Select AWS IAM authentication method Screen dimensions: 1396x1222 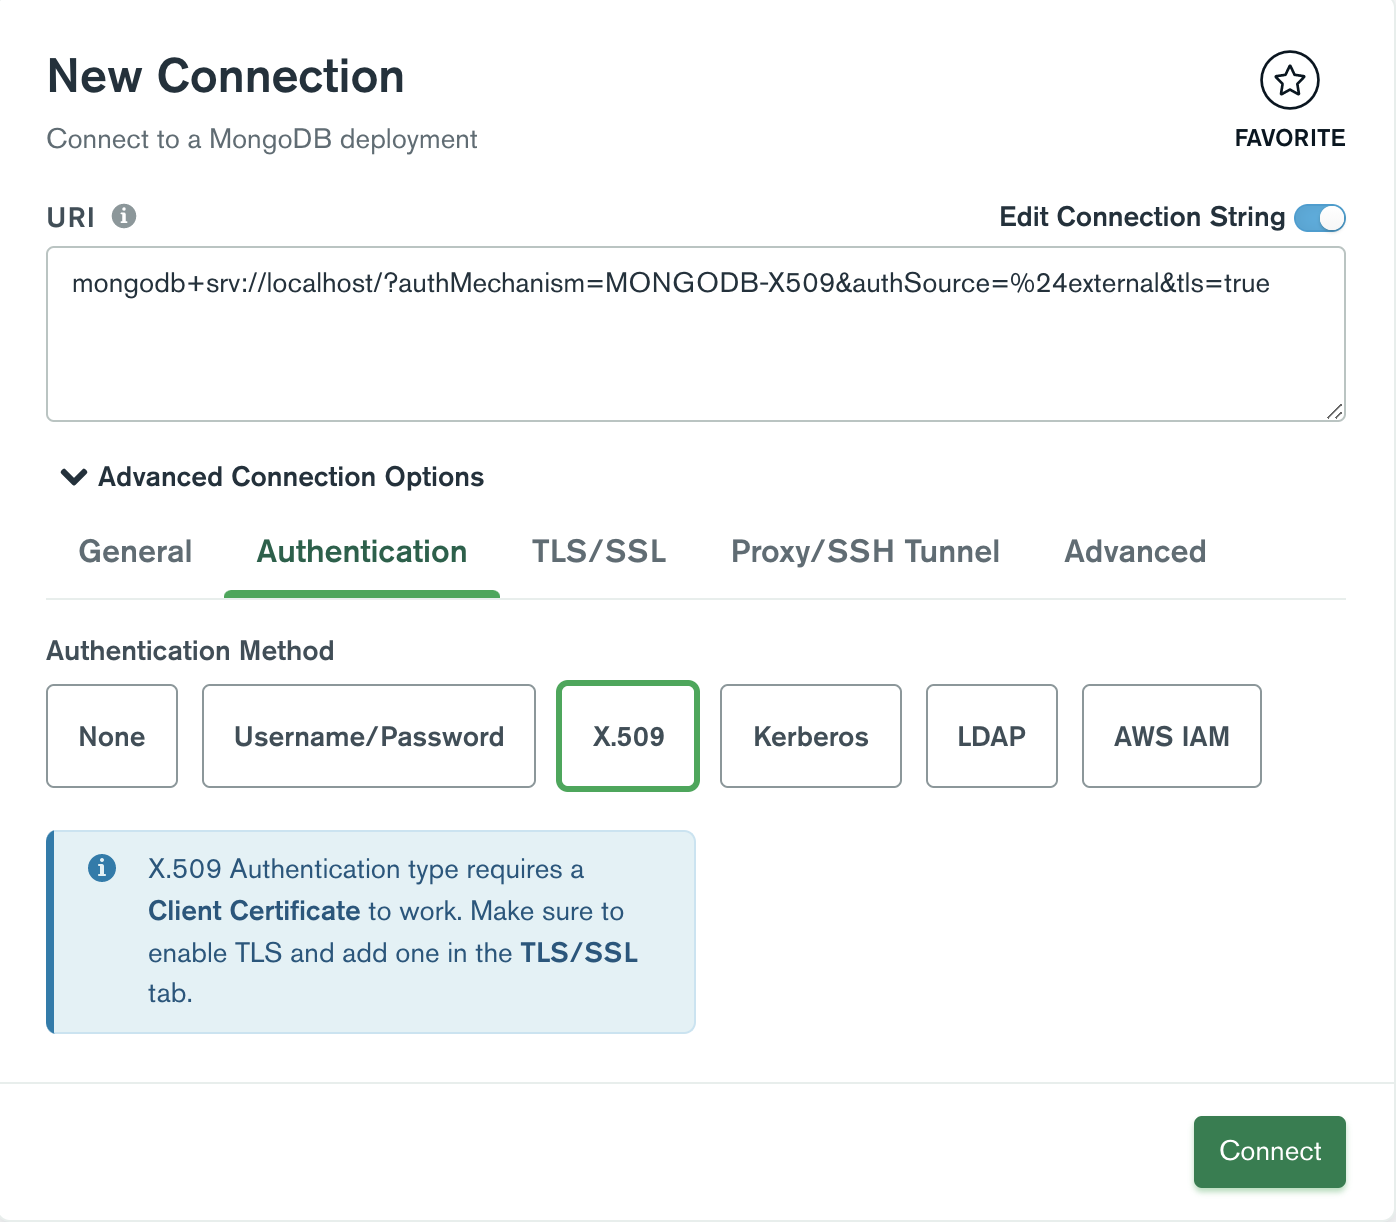[1172, 736]
